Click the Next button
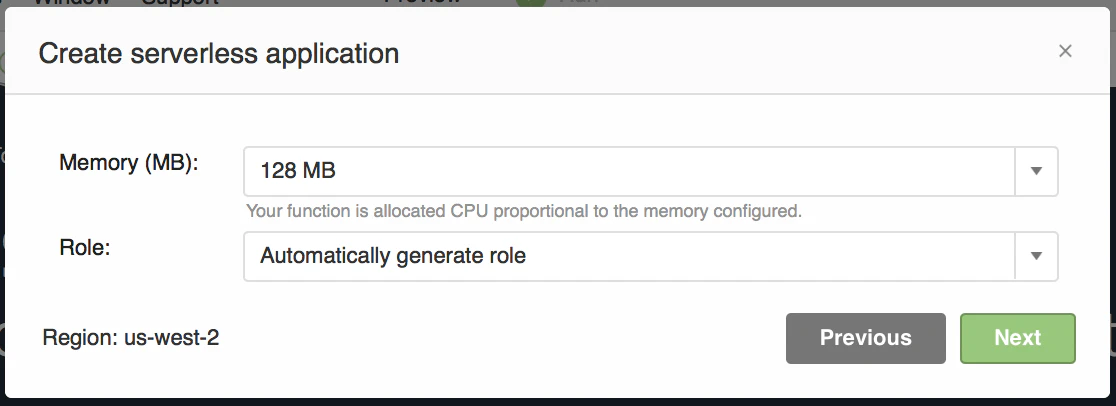The image size is (1116, 406). click(1018, 338)
